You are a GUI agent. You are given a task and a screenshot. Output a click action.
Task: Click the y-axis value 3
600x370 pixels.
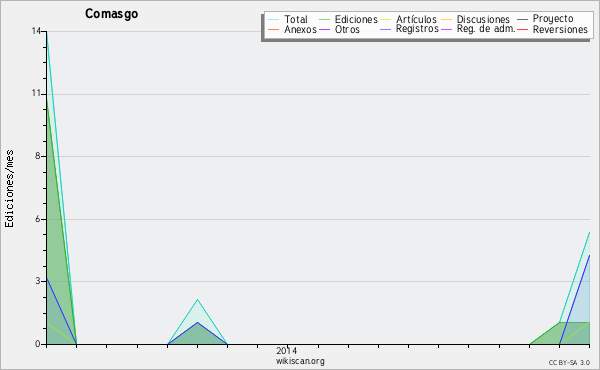coord(38,281)
